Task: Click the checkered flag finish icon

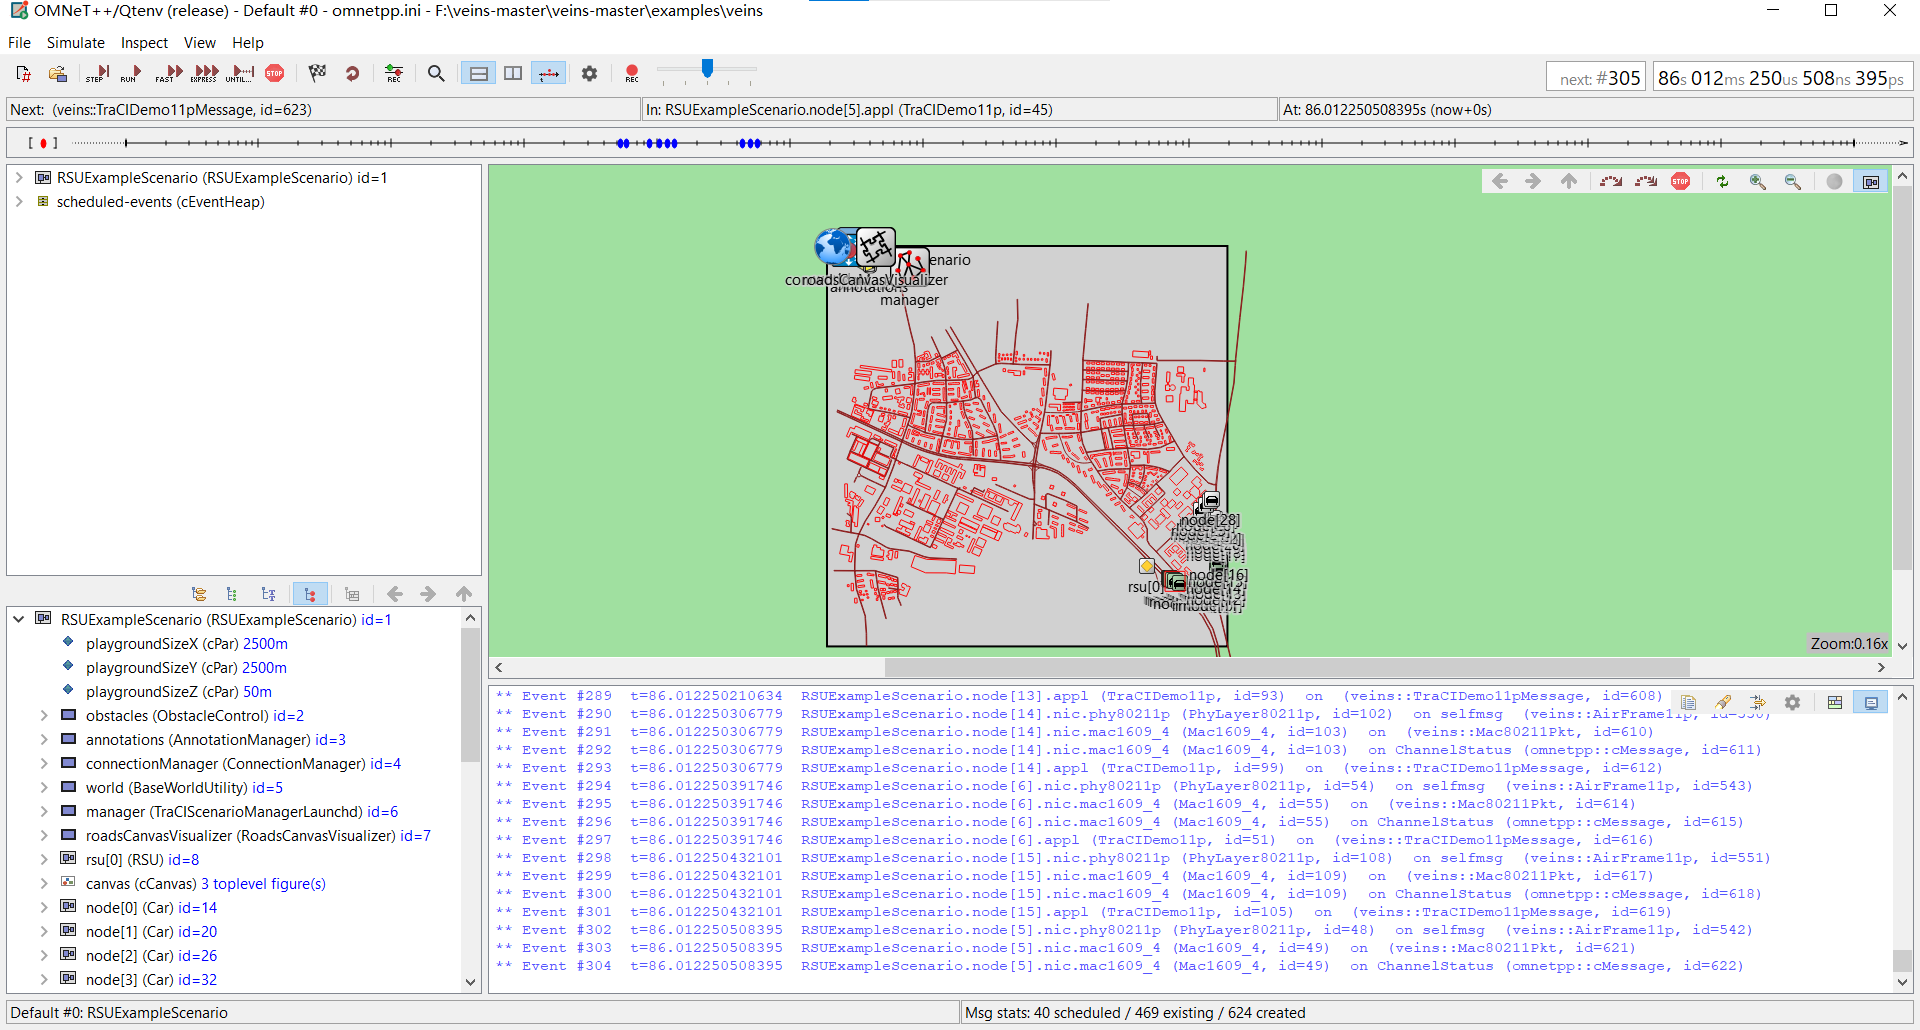Action: tap(317, 73)
